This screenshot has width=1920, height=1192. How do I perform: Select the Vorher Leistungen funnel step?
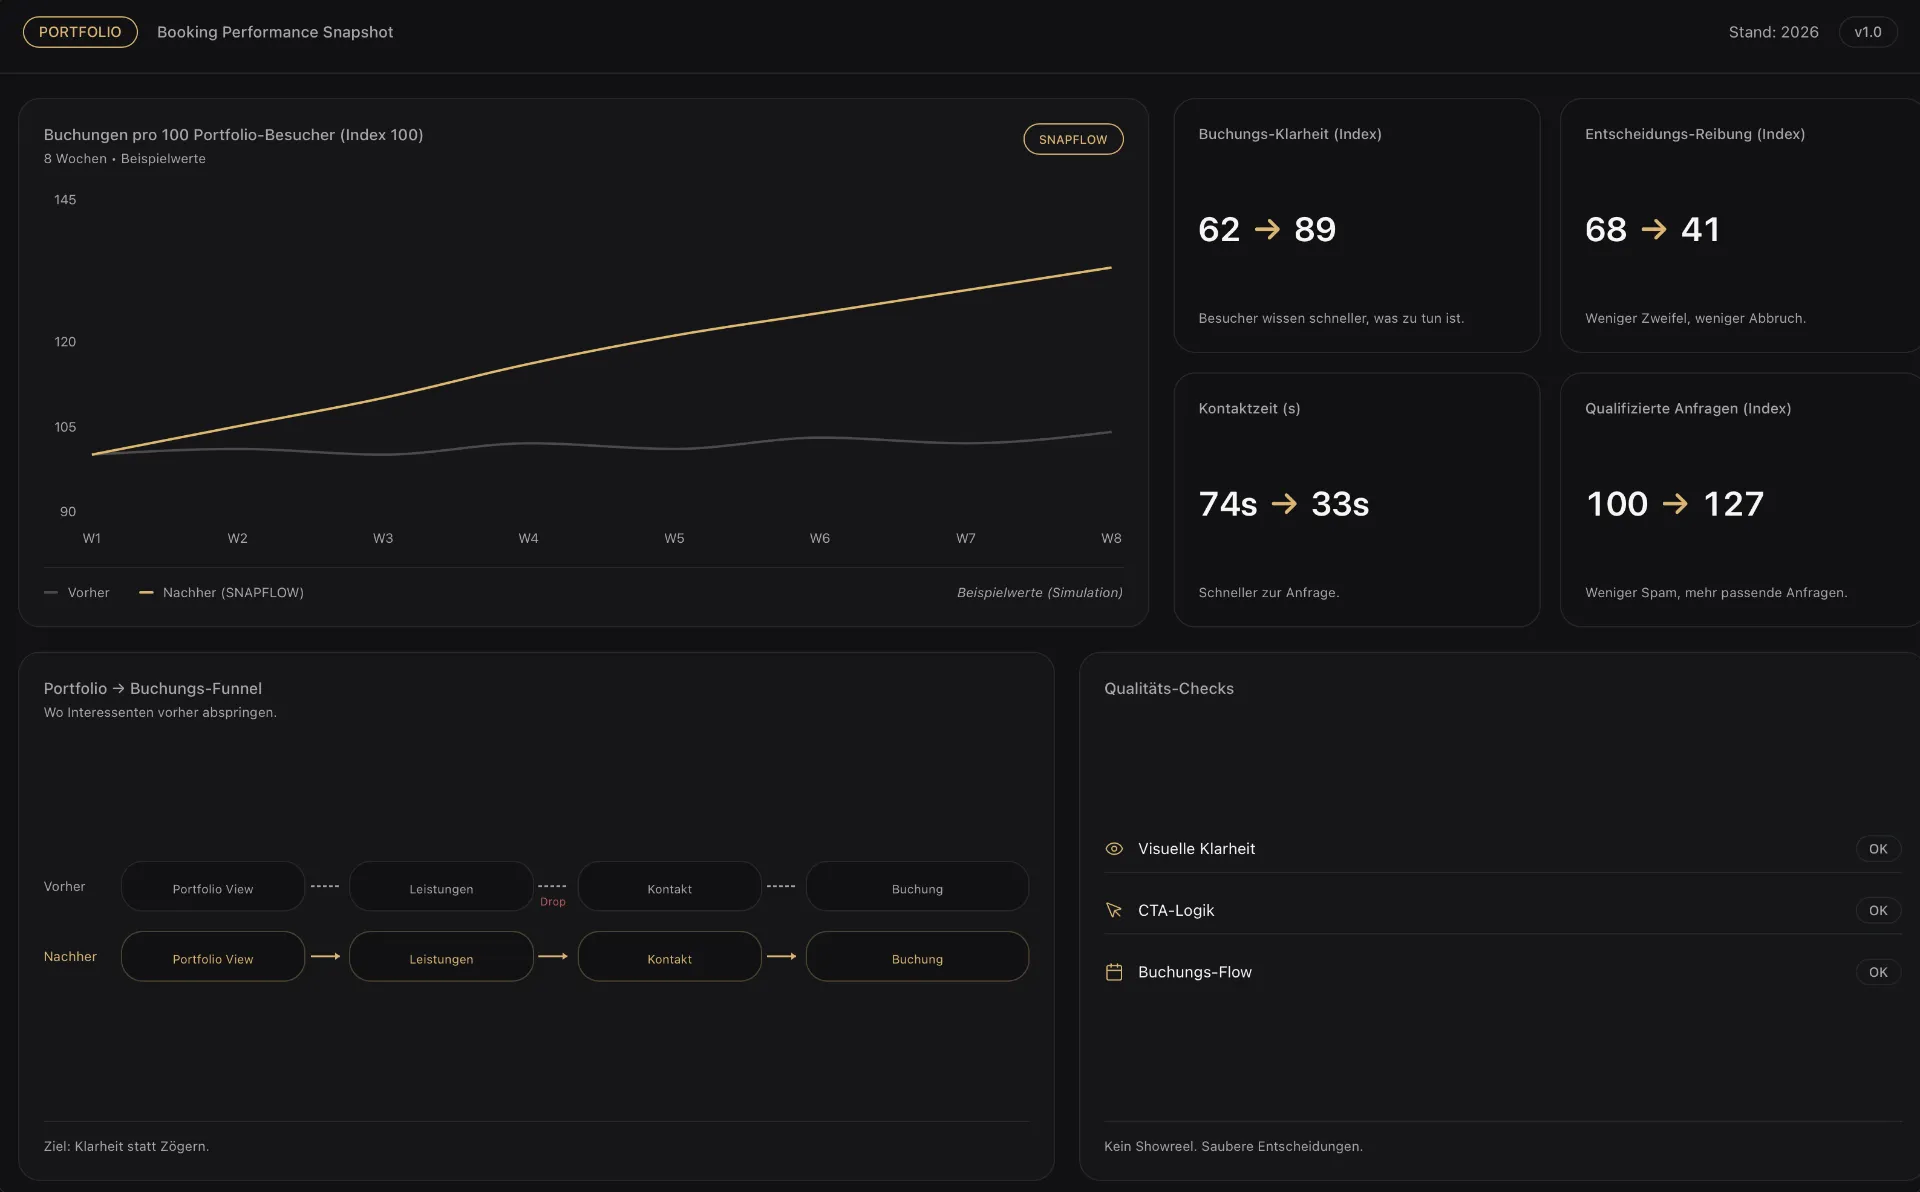(441, 887)
